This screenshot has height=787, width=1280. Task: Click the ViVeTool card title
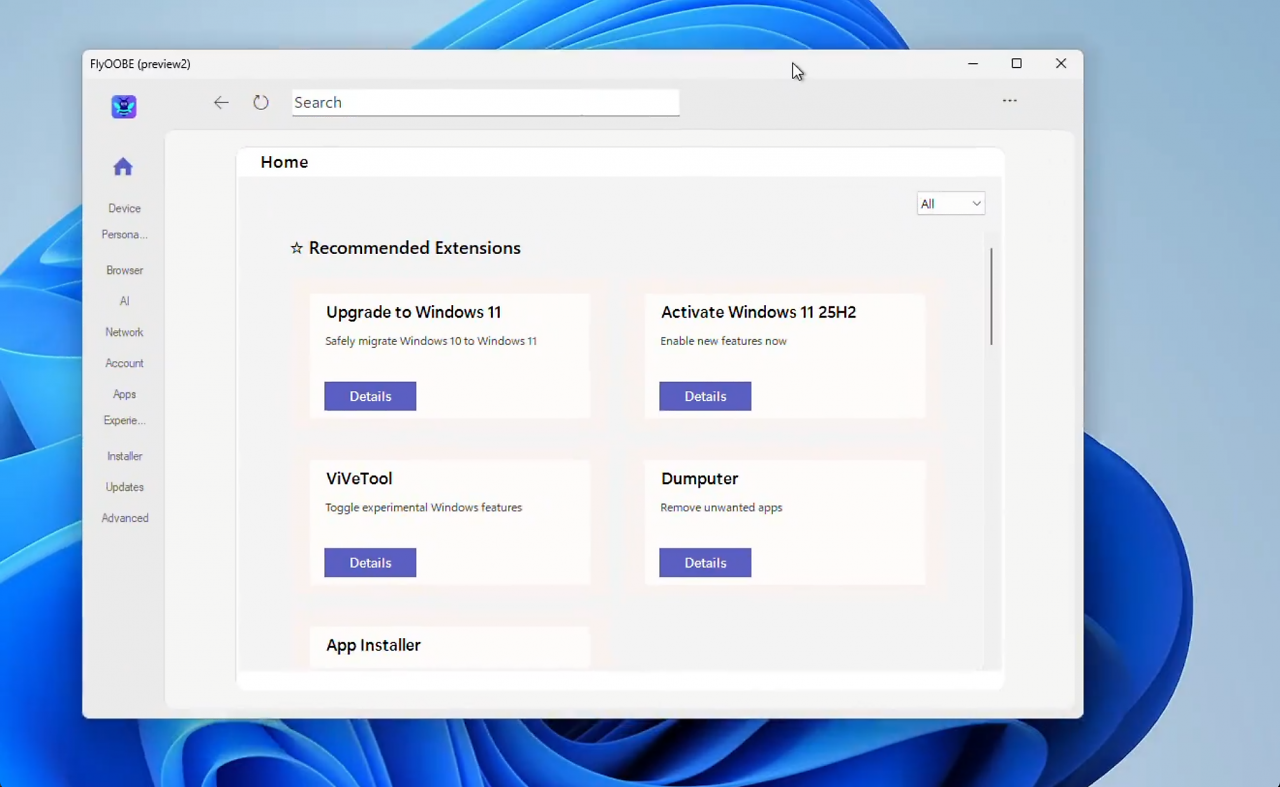(359, 479)
